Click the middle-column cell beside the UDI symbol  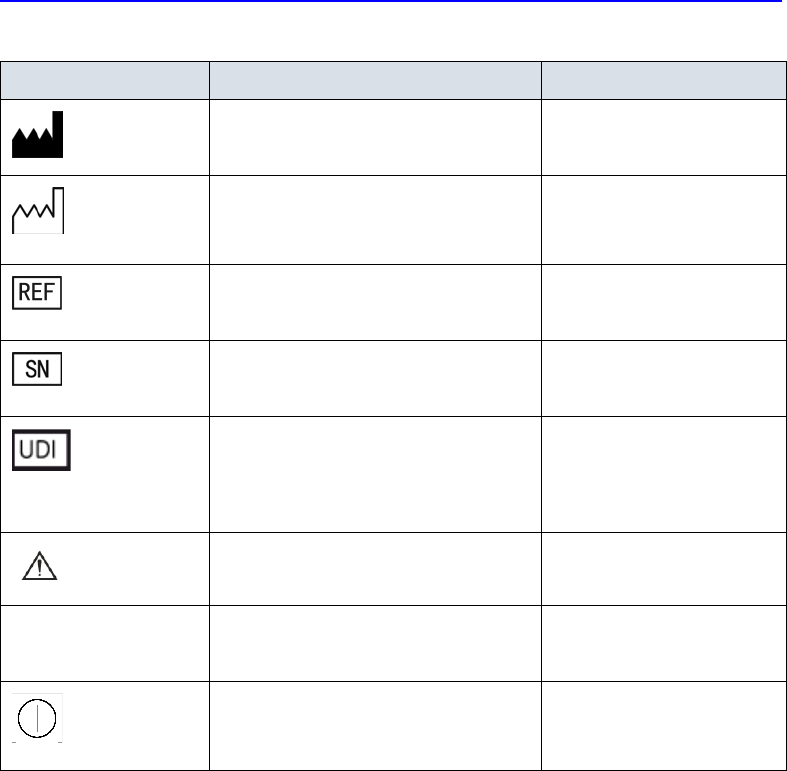(374, 474)
